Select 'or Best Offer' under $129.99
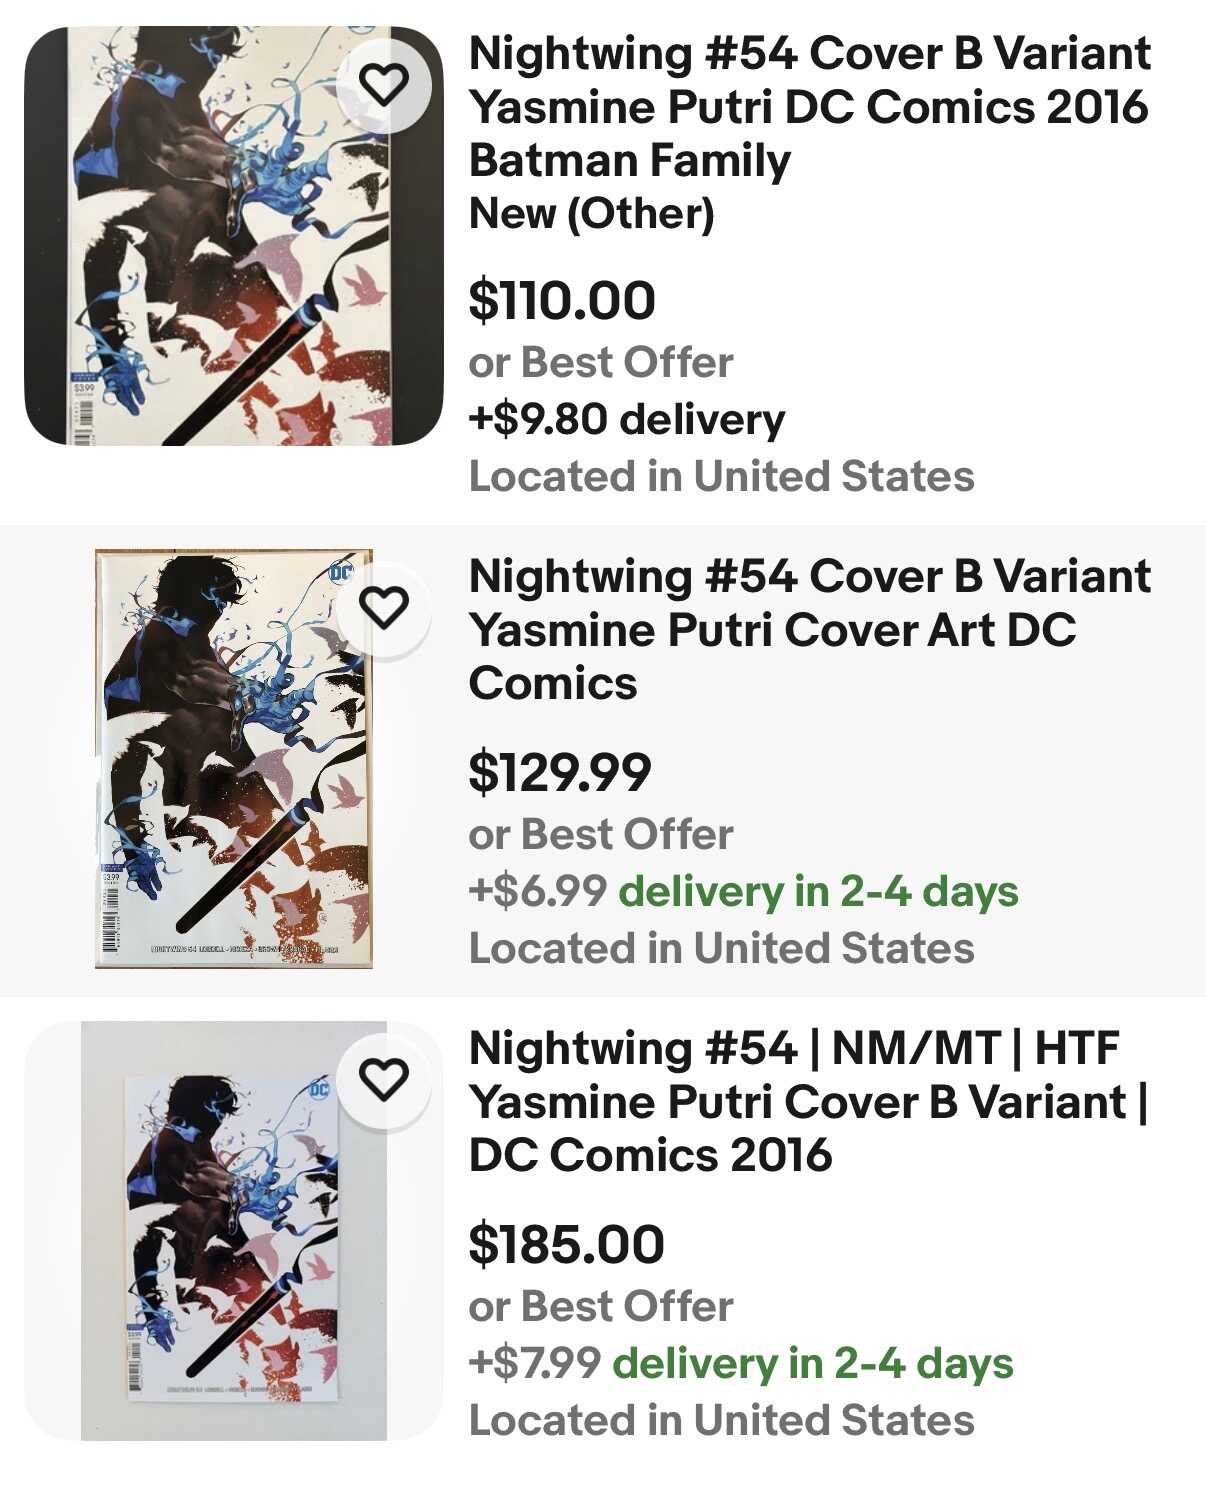The height and width of the screenshot is (1510, 1206). point(600,834)
